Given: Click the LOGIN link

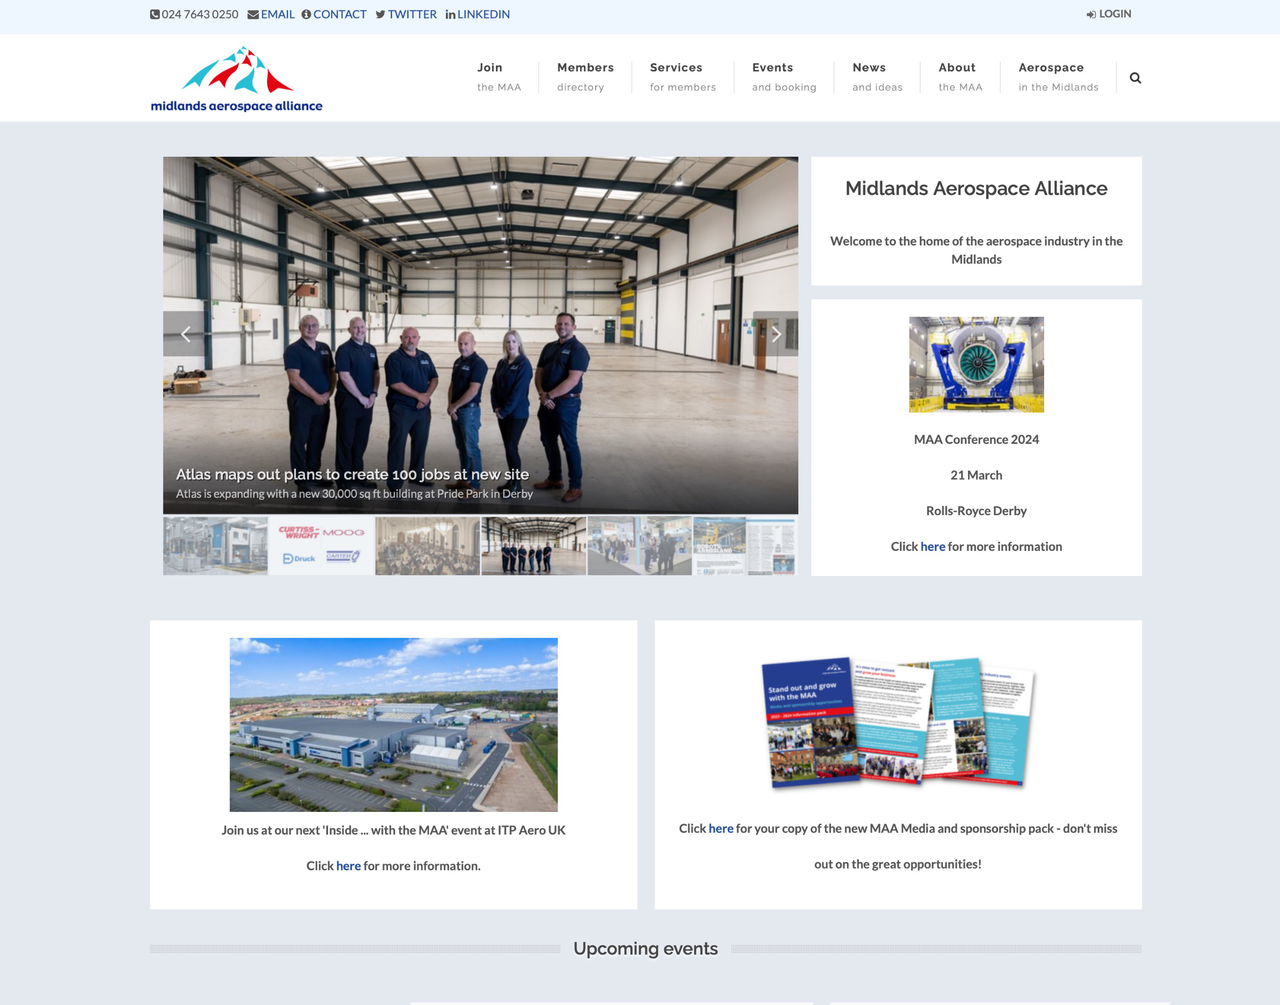Looking at the screenshot, I should pos(1115,14).
